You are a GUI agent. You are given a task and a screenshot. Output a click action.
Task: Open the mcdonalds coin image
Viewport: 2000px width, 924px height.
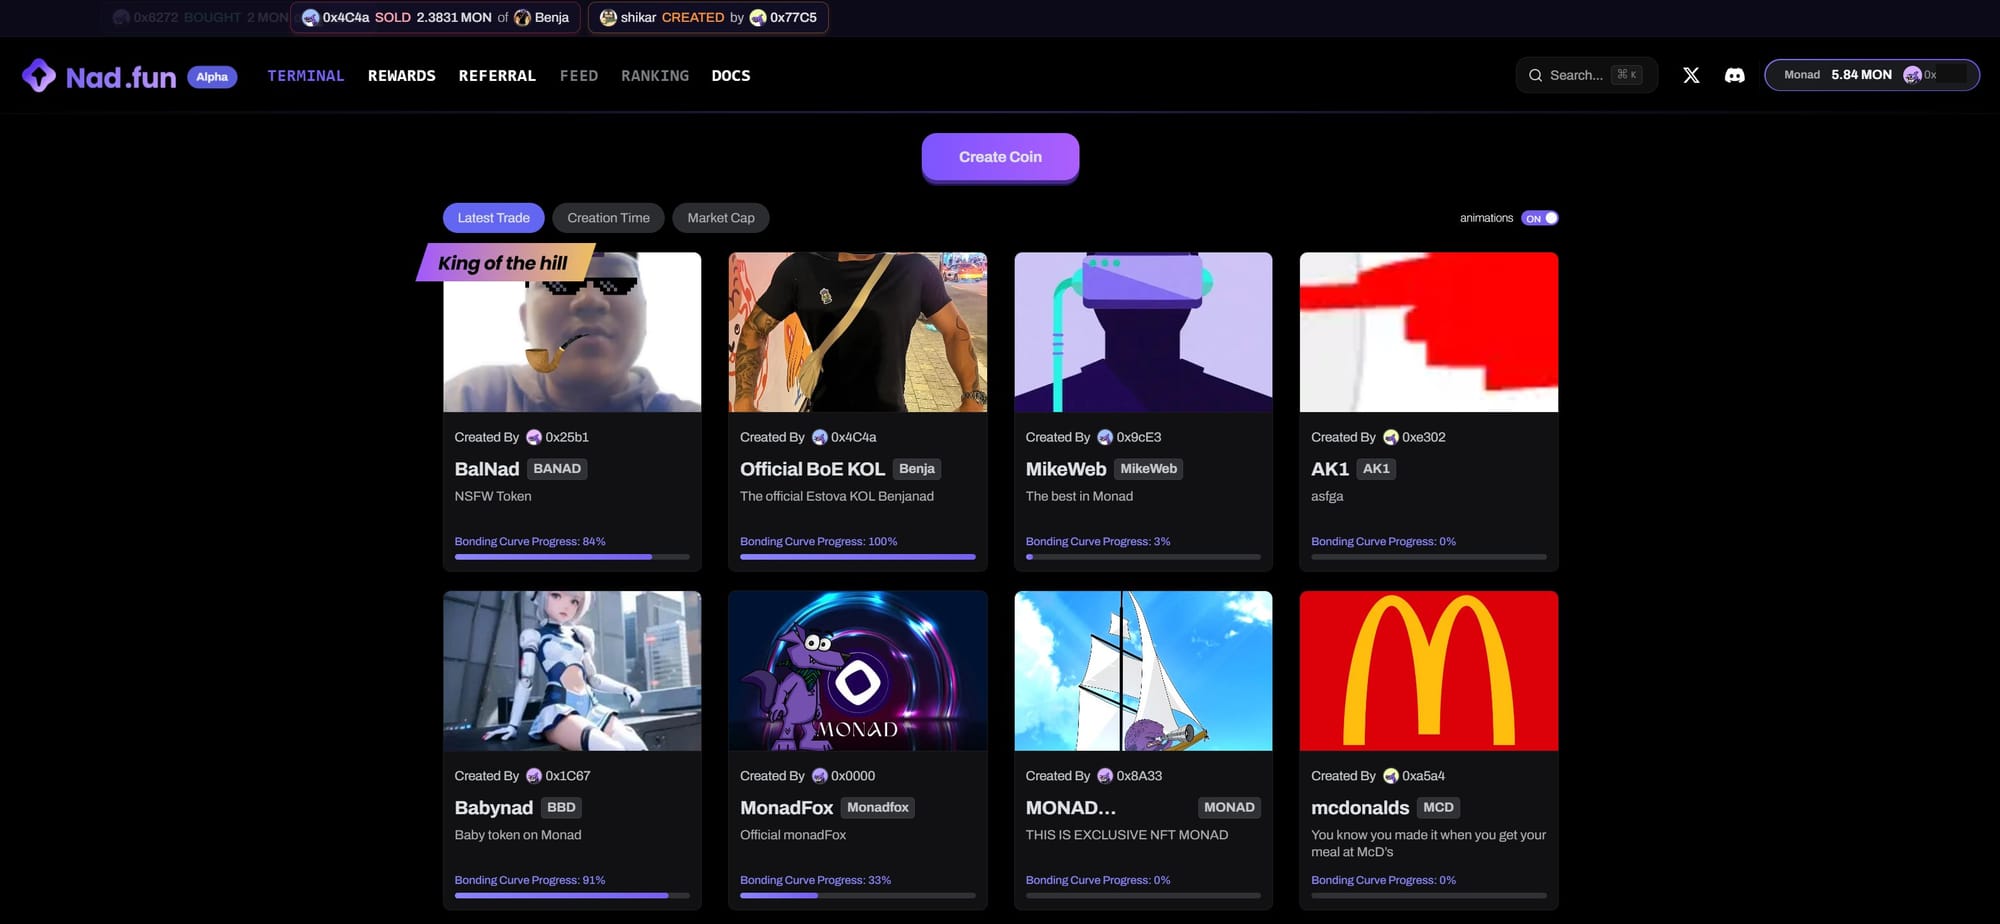(x=1429, y=671)
